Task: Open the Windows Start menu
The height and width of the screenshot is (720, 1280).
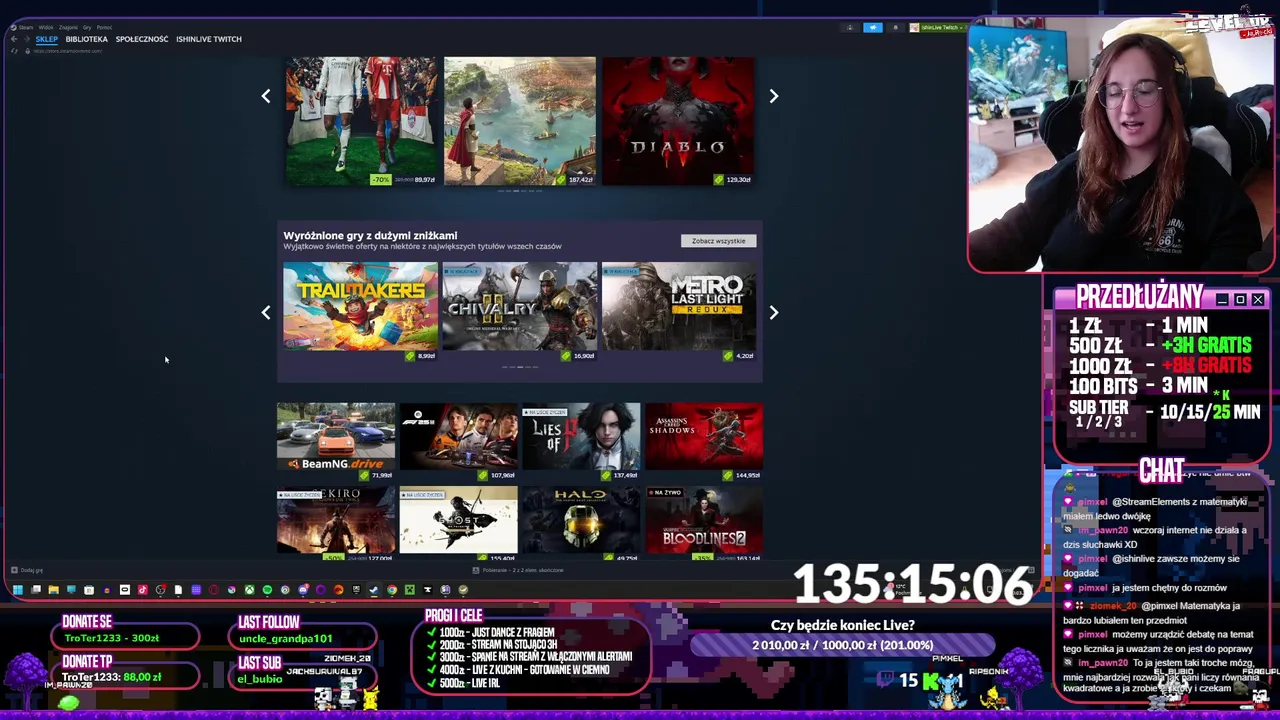Action: (x=17, y=590)
